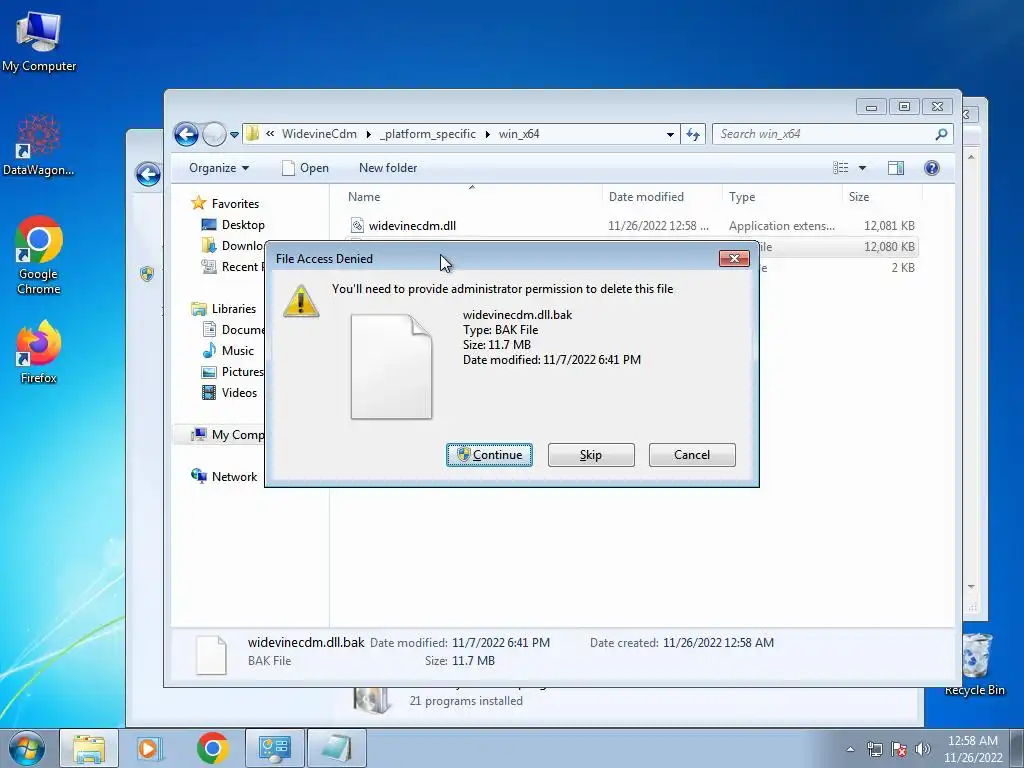Screen dimensions: 1024x768
Task: Sort by the Type column header
Action: tap(782, 197)
